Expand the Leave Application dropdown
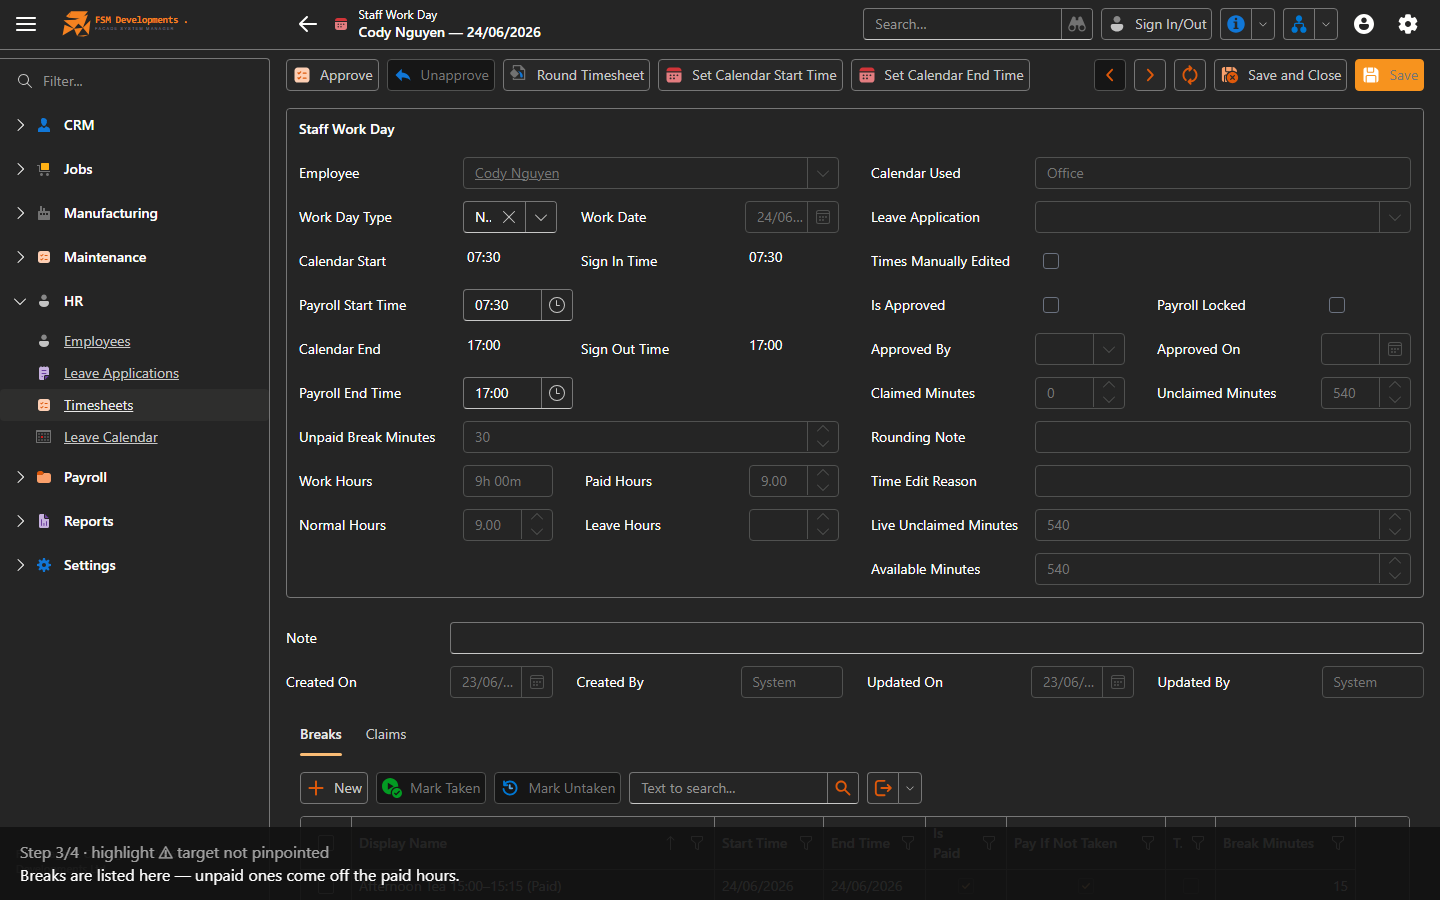 click(x=1395, y=217)
